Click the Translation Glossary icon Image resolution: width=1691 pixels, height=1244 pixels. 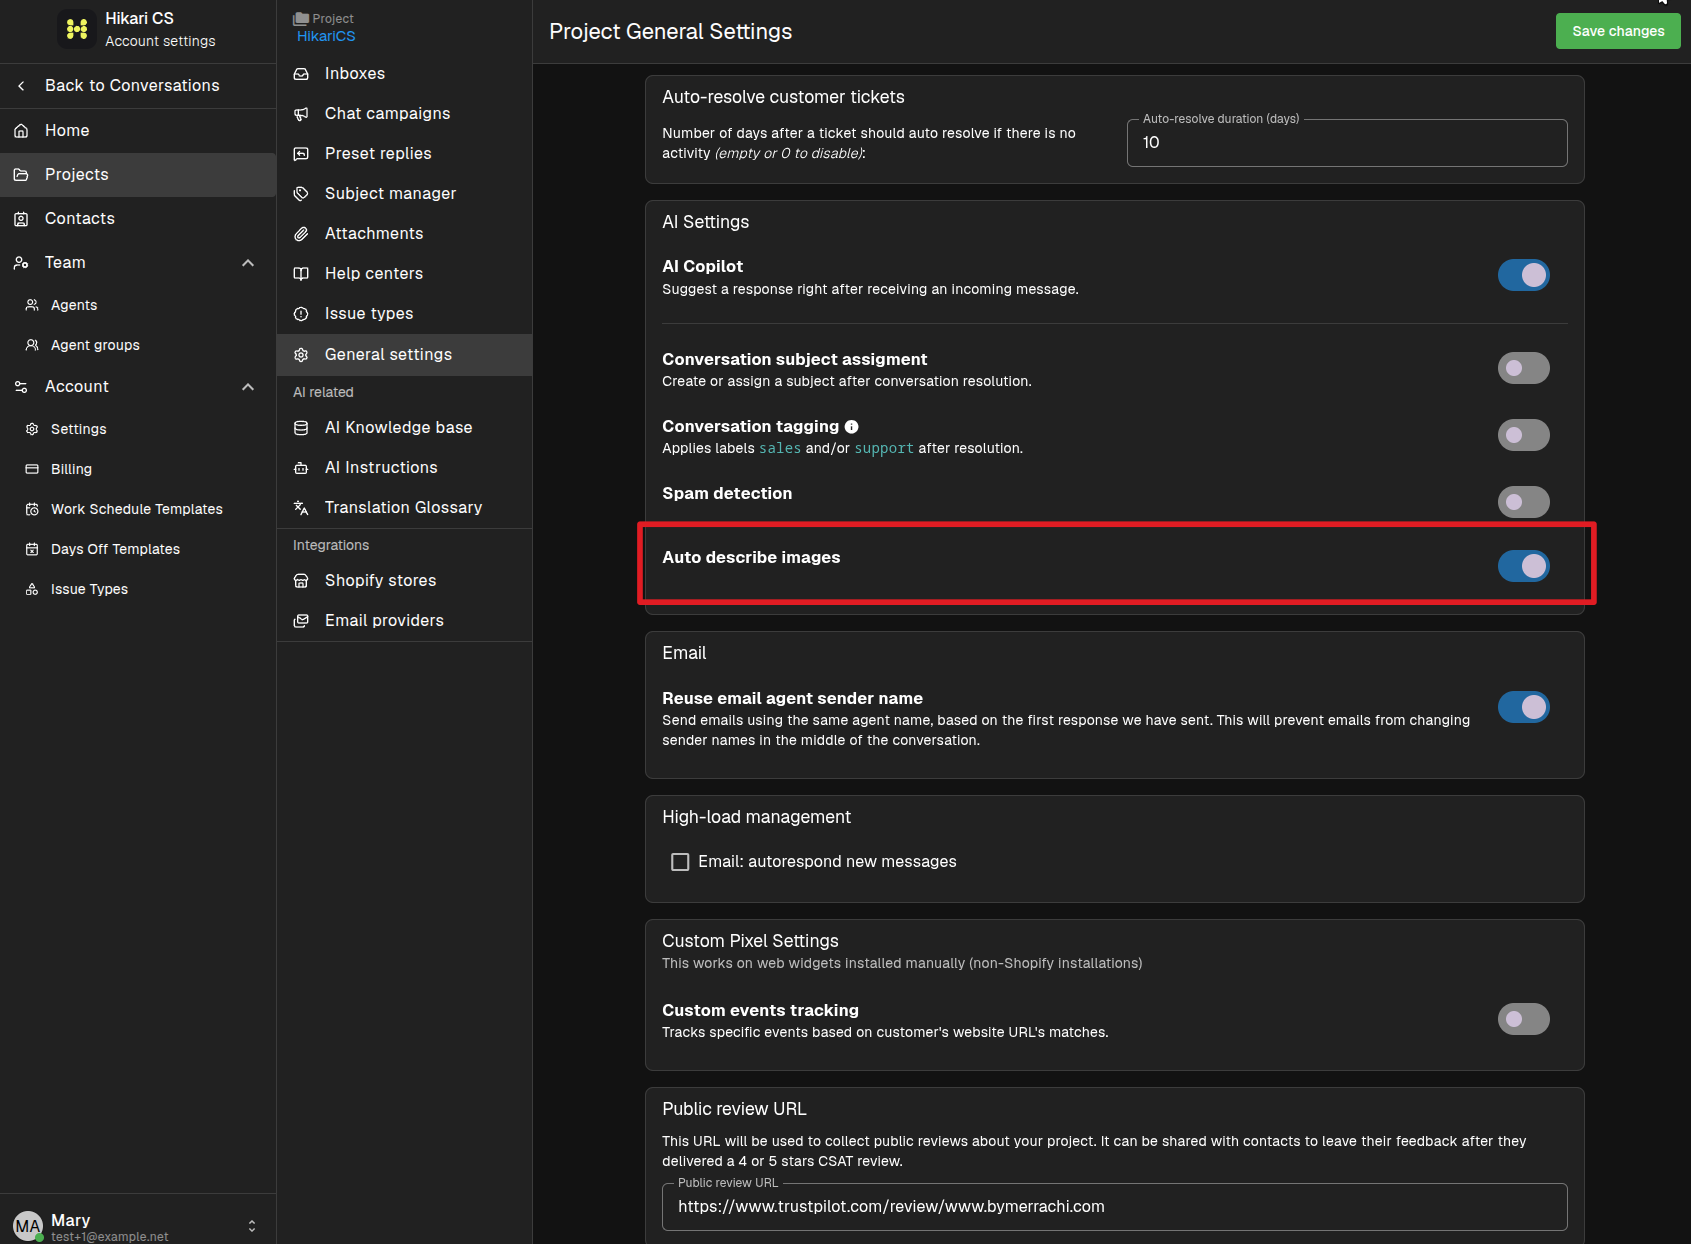coord(301,508)
